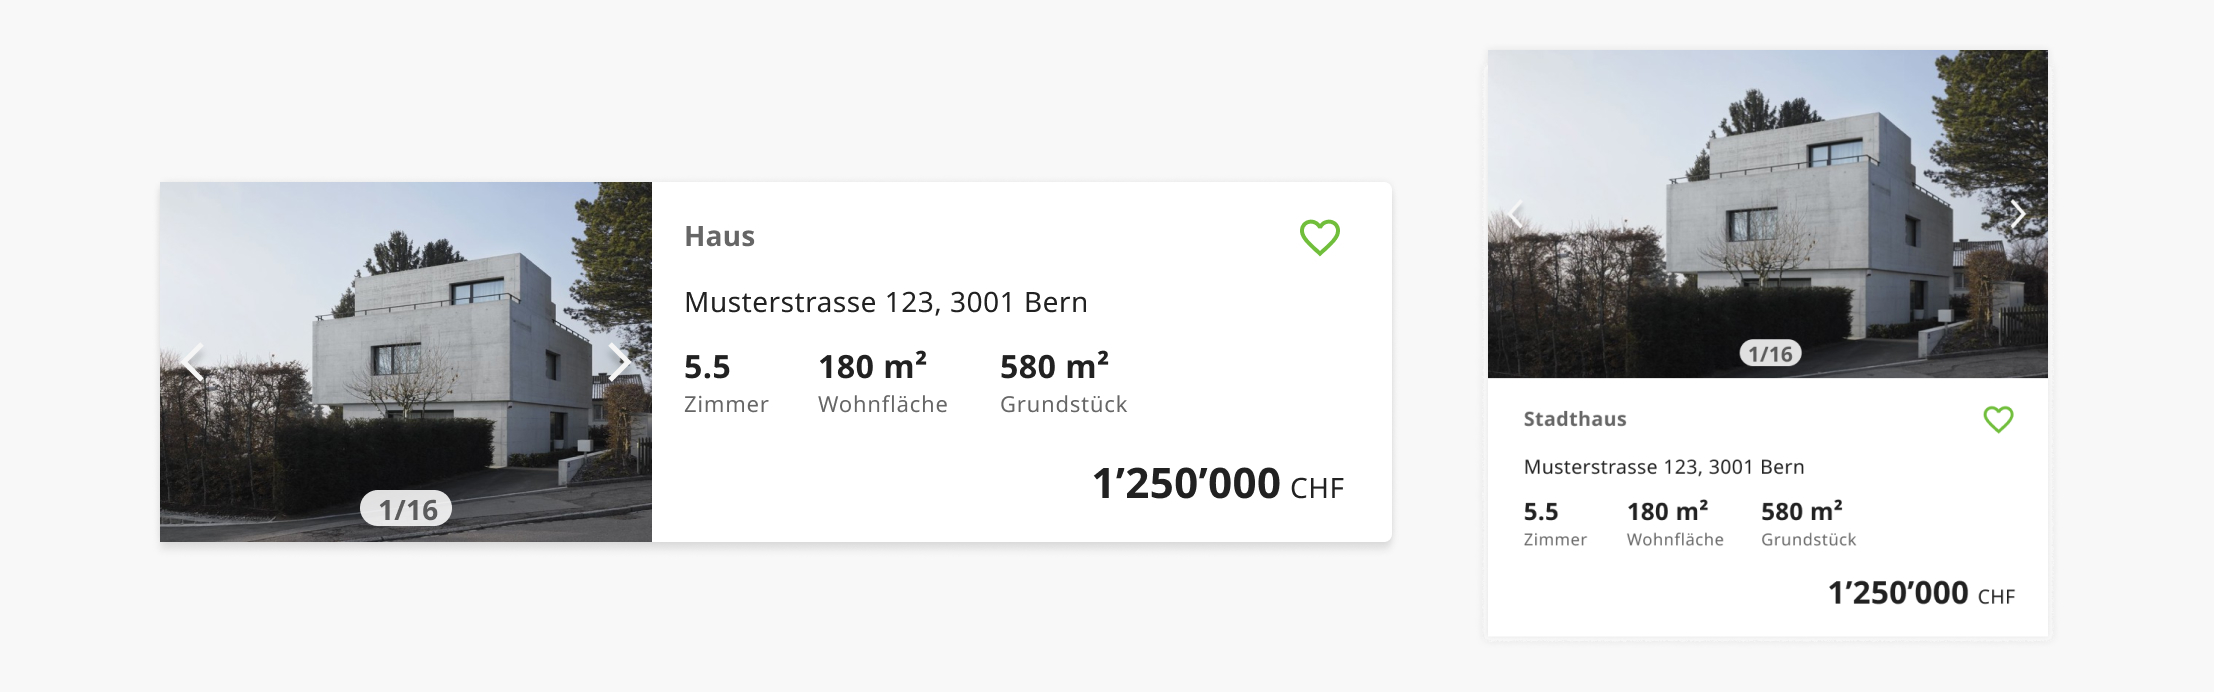The image size is (2214, 692).
Task: Click 580 m² Grundstück on Stadthaus card
Action: 1808,524
